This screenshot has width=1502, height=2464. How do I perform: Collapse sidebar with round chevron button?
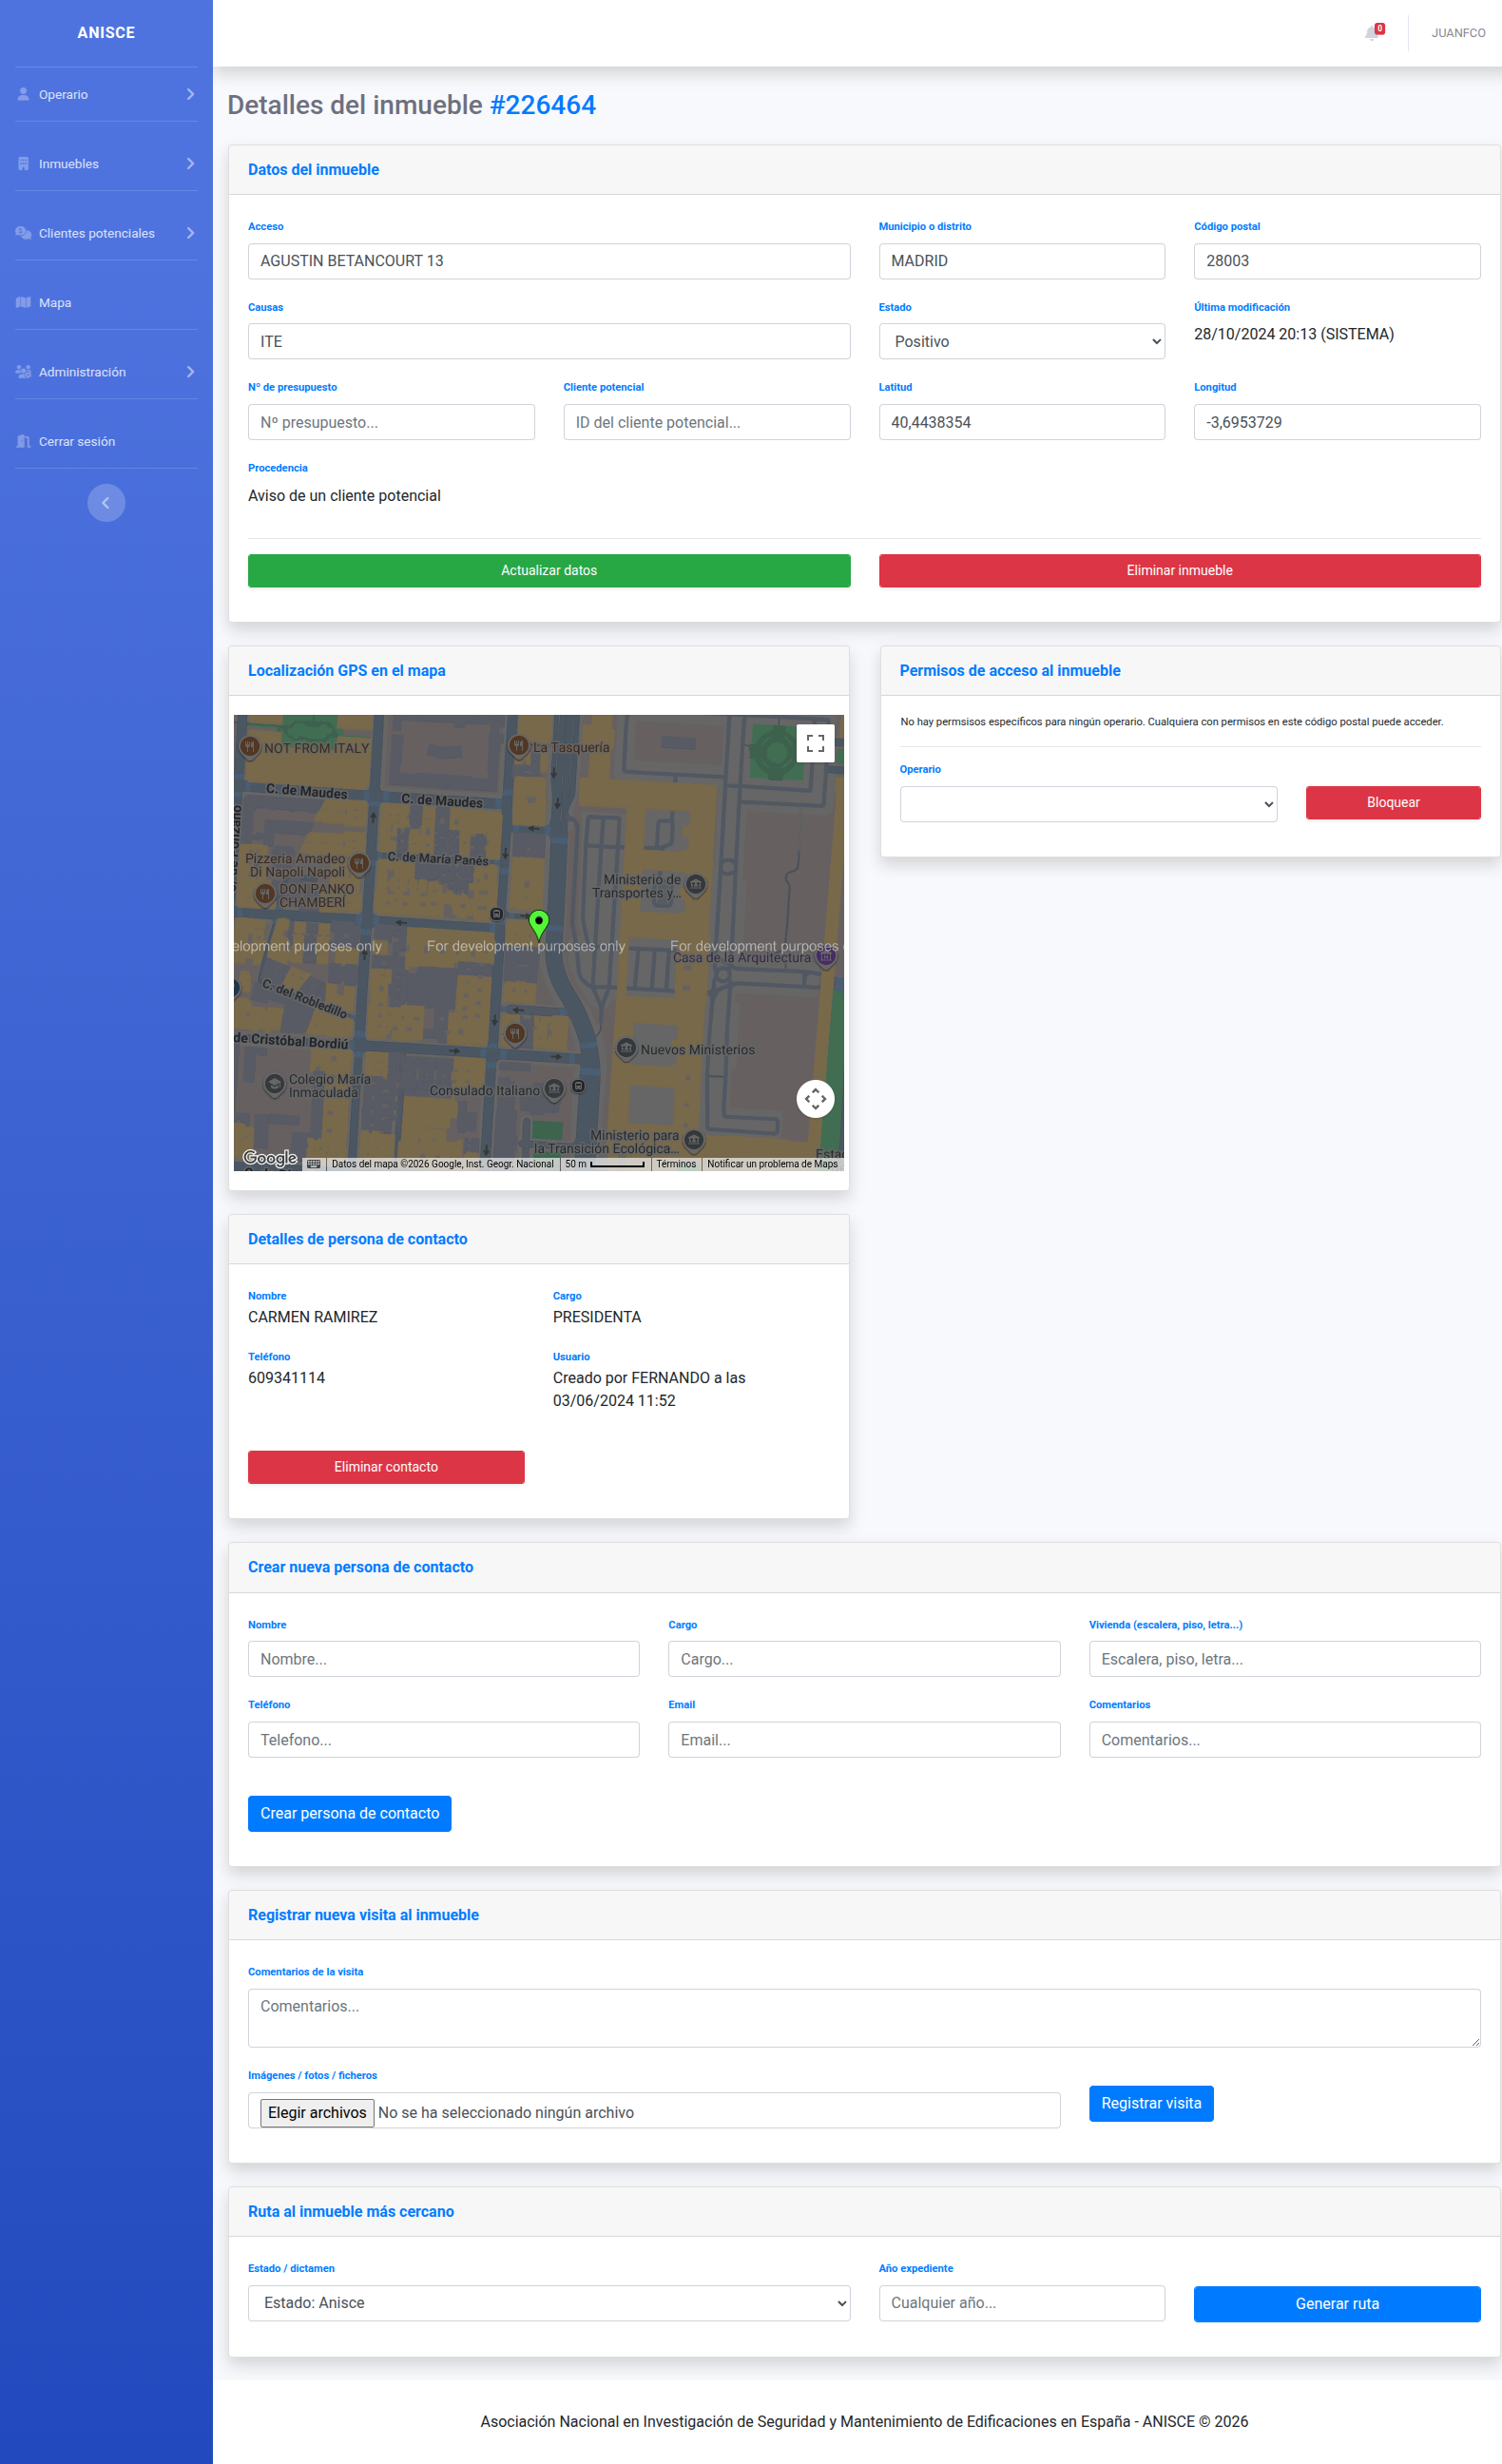click(x=106, y=503)
